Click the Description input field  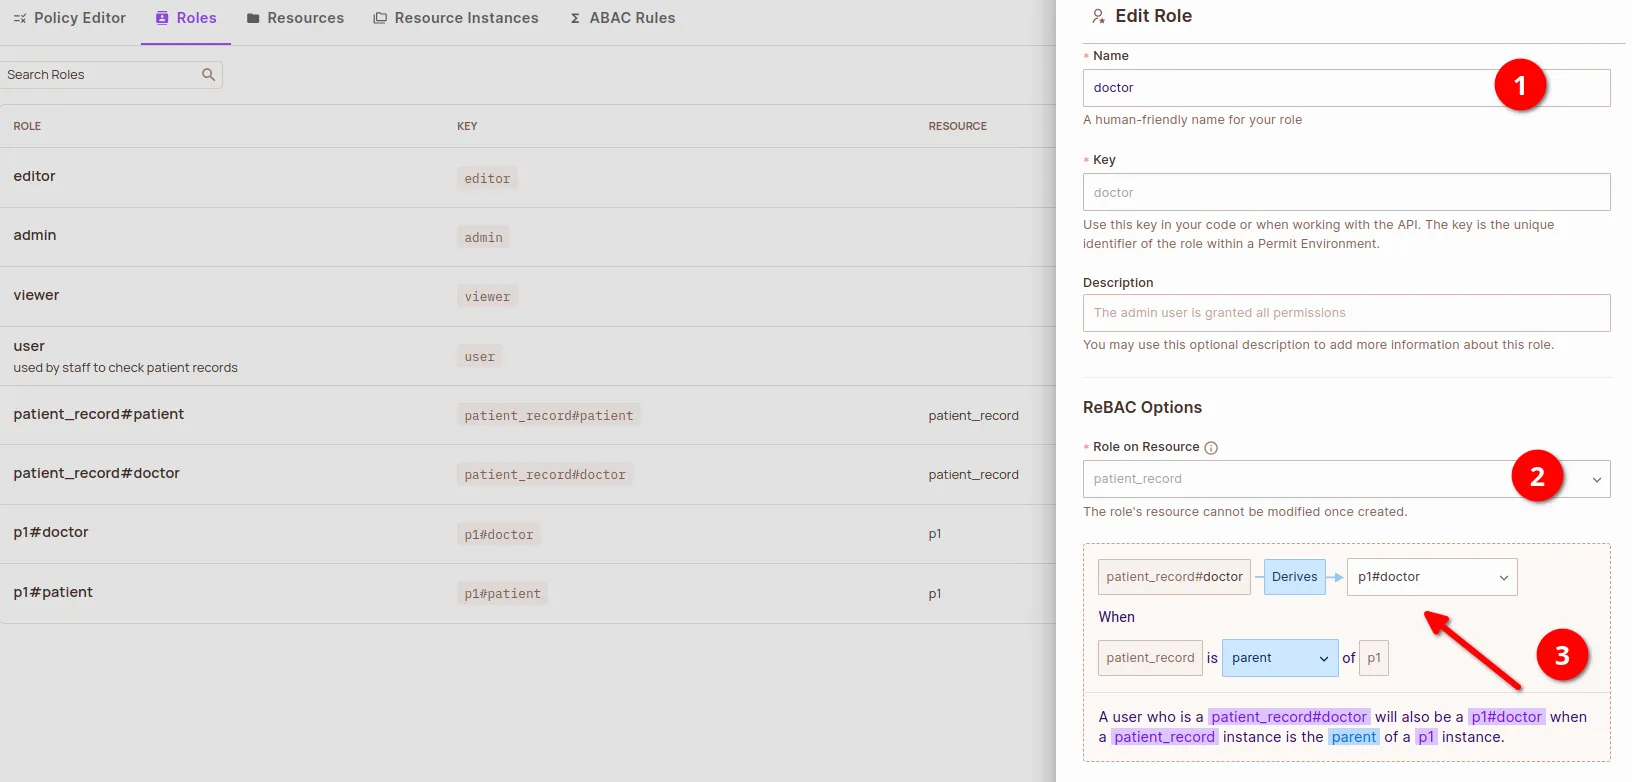pos(1345,313)
